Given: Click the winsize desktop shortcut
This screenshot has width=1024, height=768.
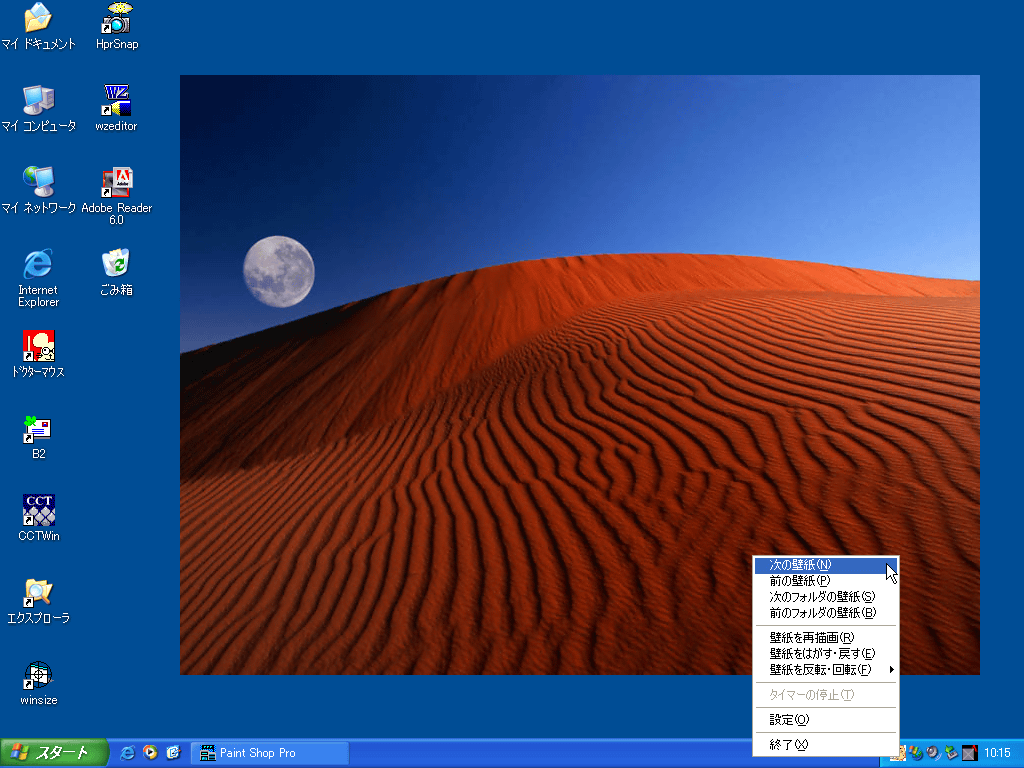Looking at the screenshot, I should [x=39, y=683].
